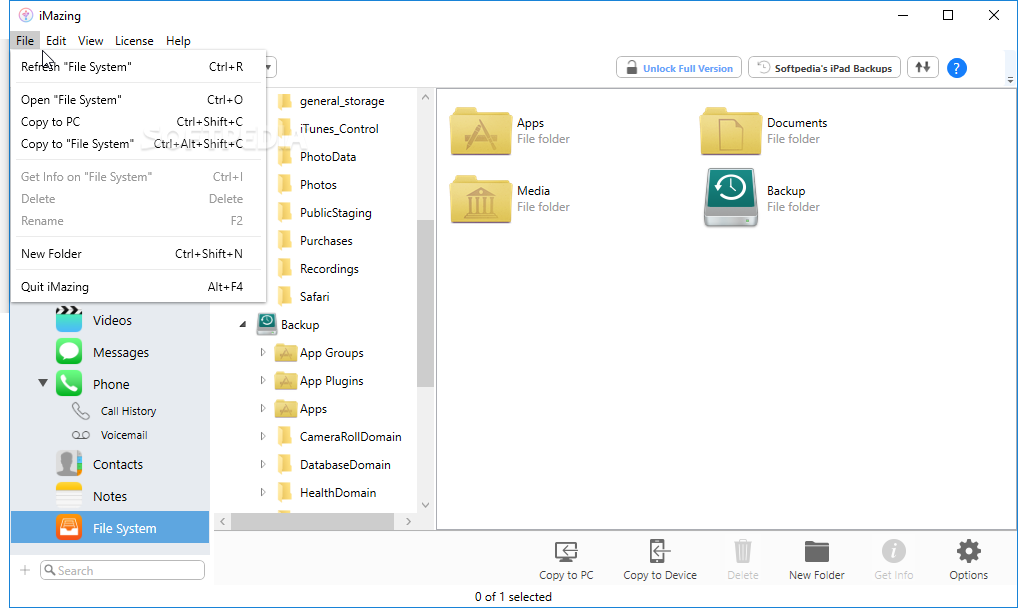Select PhotoData folder in tree
This screenshot has width=1018, height=608.
coord(317,157)
